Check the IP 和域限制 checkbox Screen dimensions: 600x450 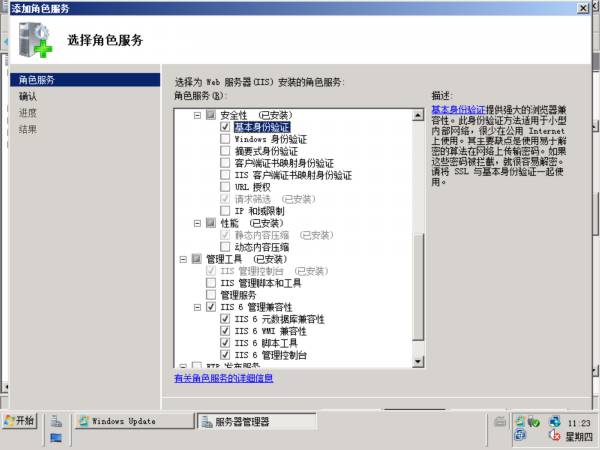225,210
